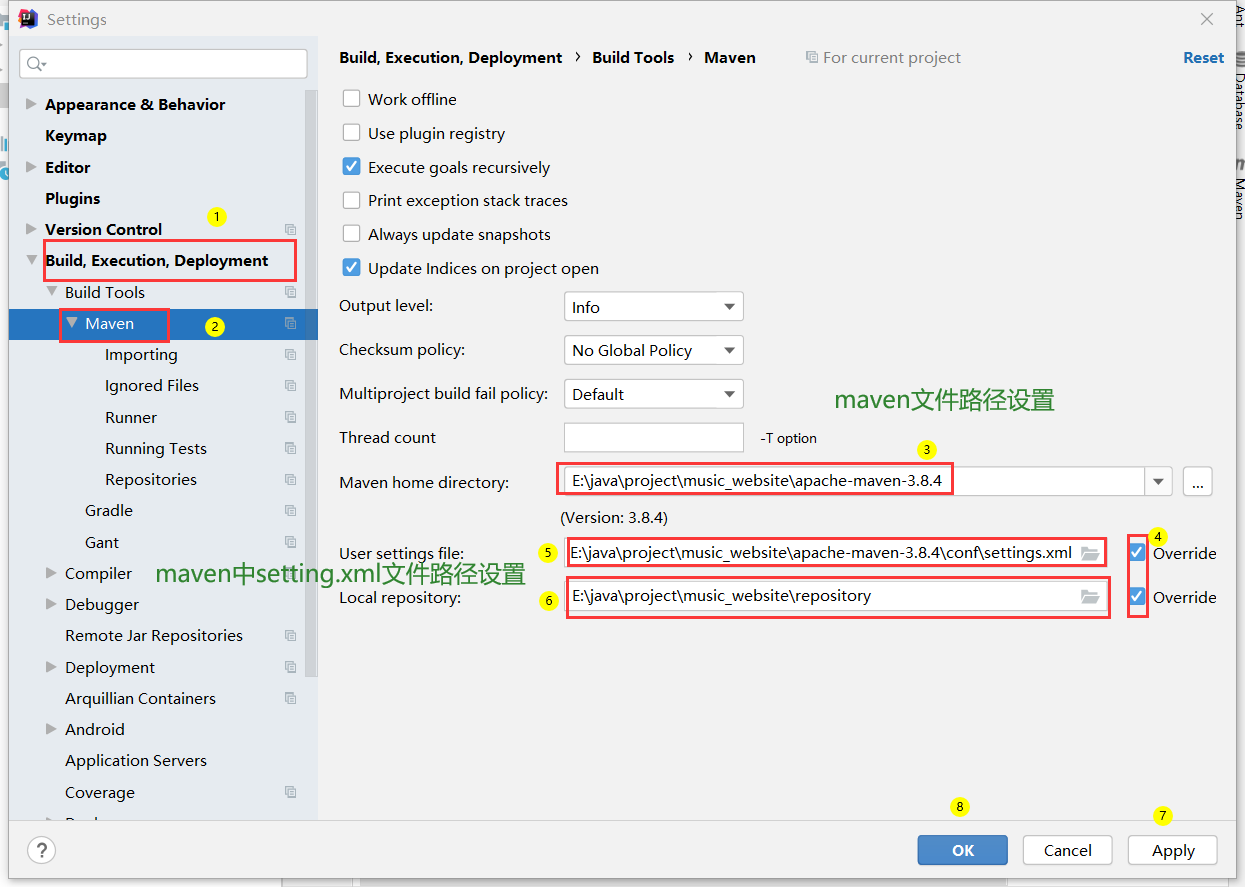Open the Output level dropdown

pyautogui.click(x=654, y=307)
